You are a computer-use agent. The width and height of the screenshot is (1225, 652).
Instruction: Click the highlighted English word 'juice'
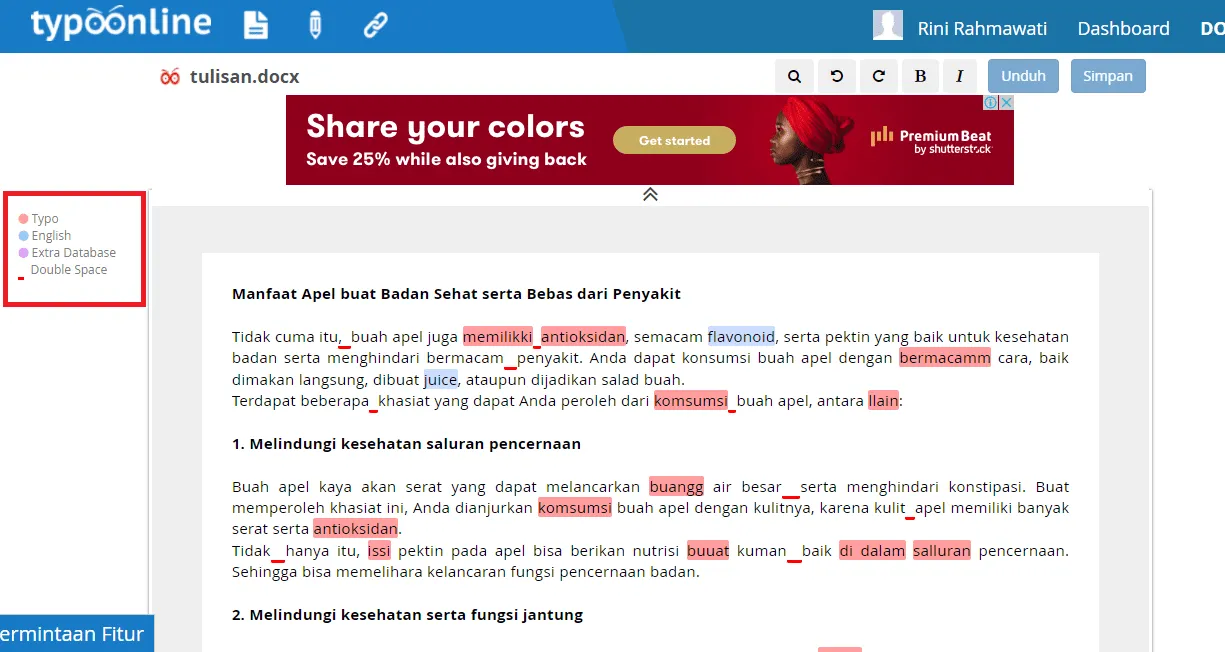pyautogui.click(x=441, y=379)
